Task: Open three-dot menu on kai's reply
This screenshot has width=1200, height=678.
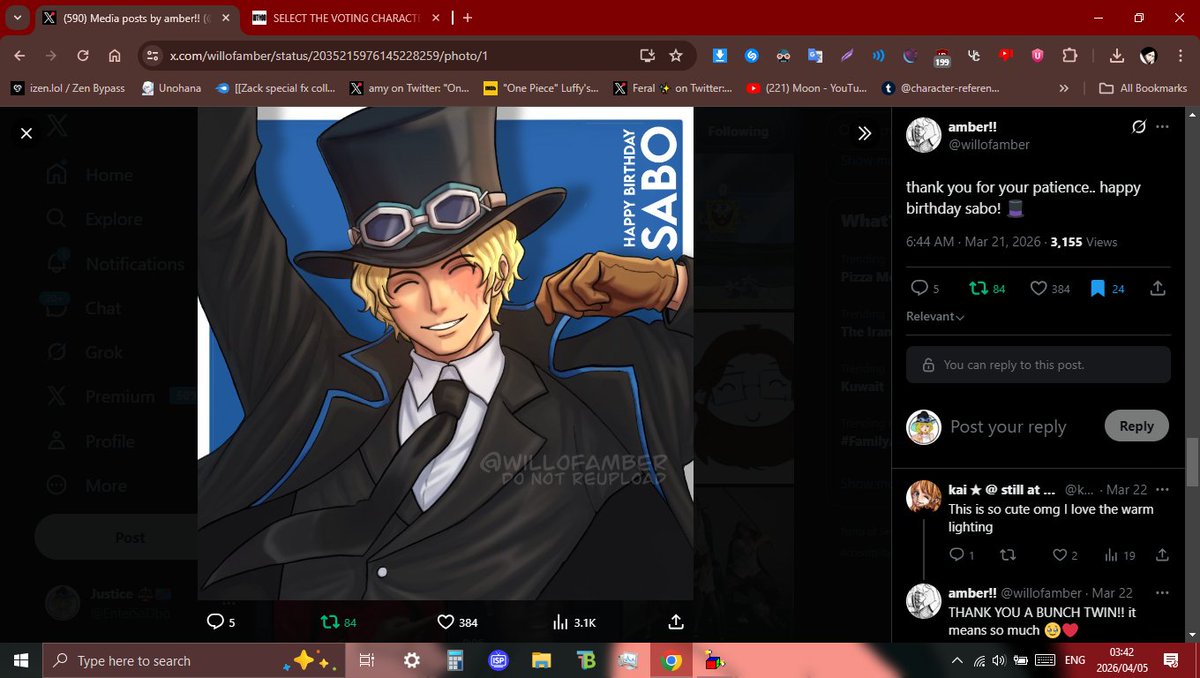Action: click(1162, 490)
